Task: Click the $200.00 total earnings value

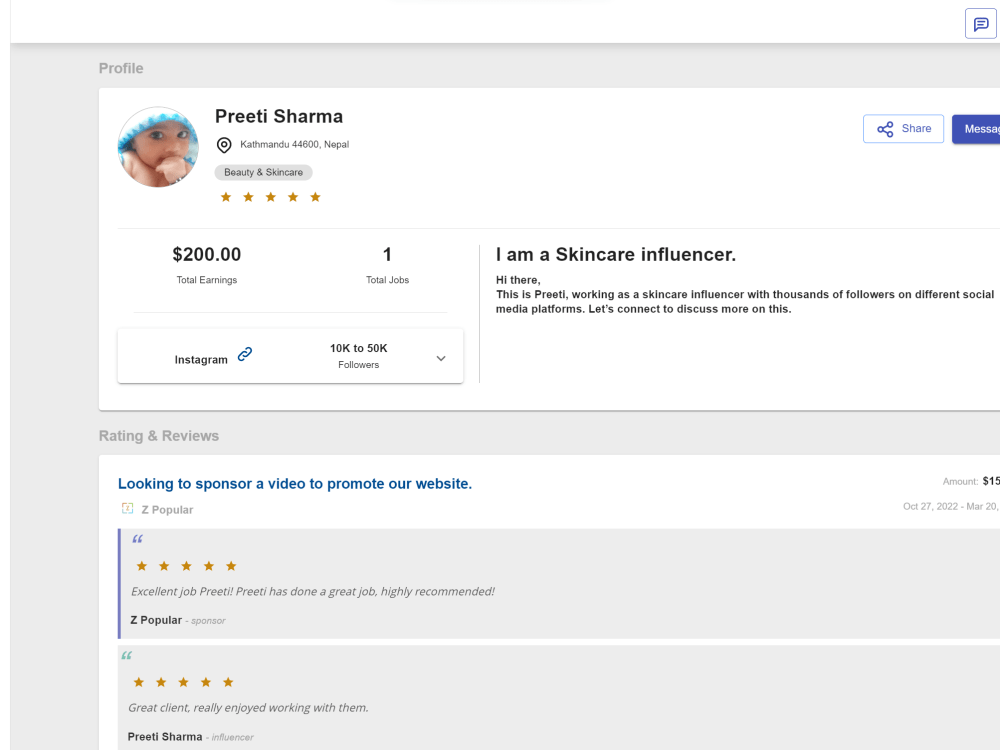Action: (207, 254)
